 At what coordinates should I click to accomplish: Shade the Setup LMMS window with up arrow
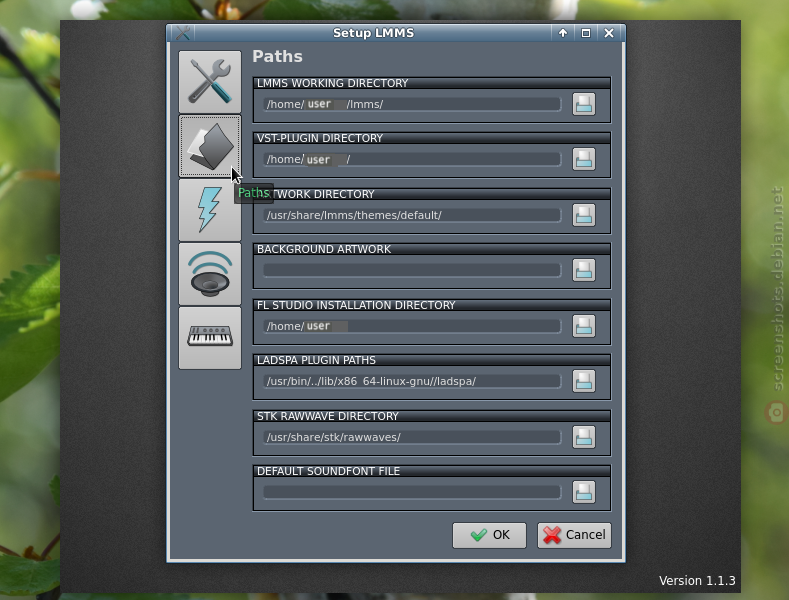(563, 33)
